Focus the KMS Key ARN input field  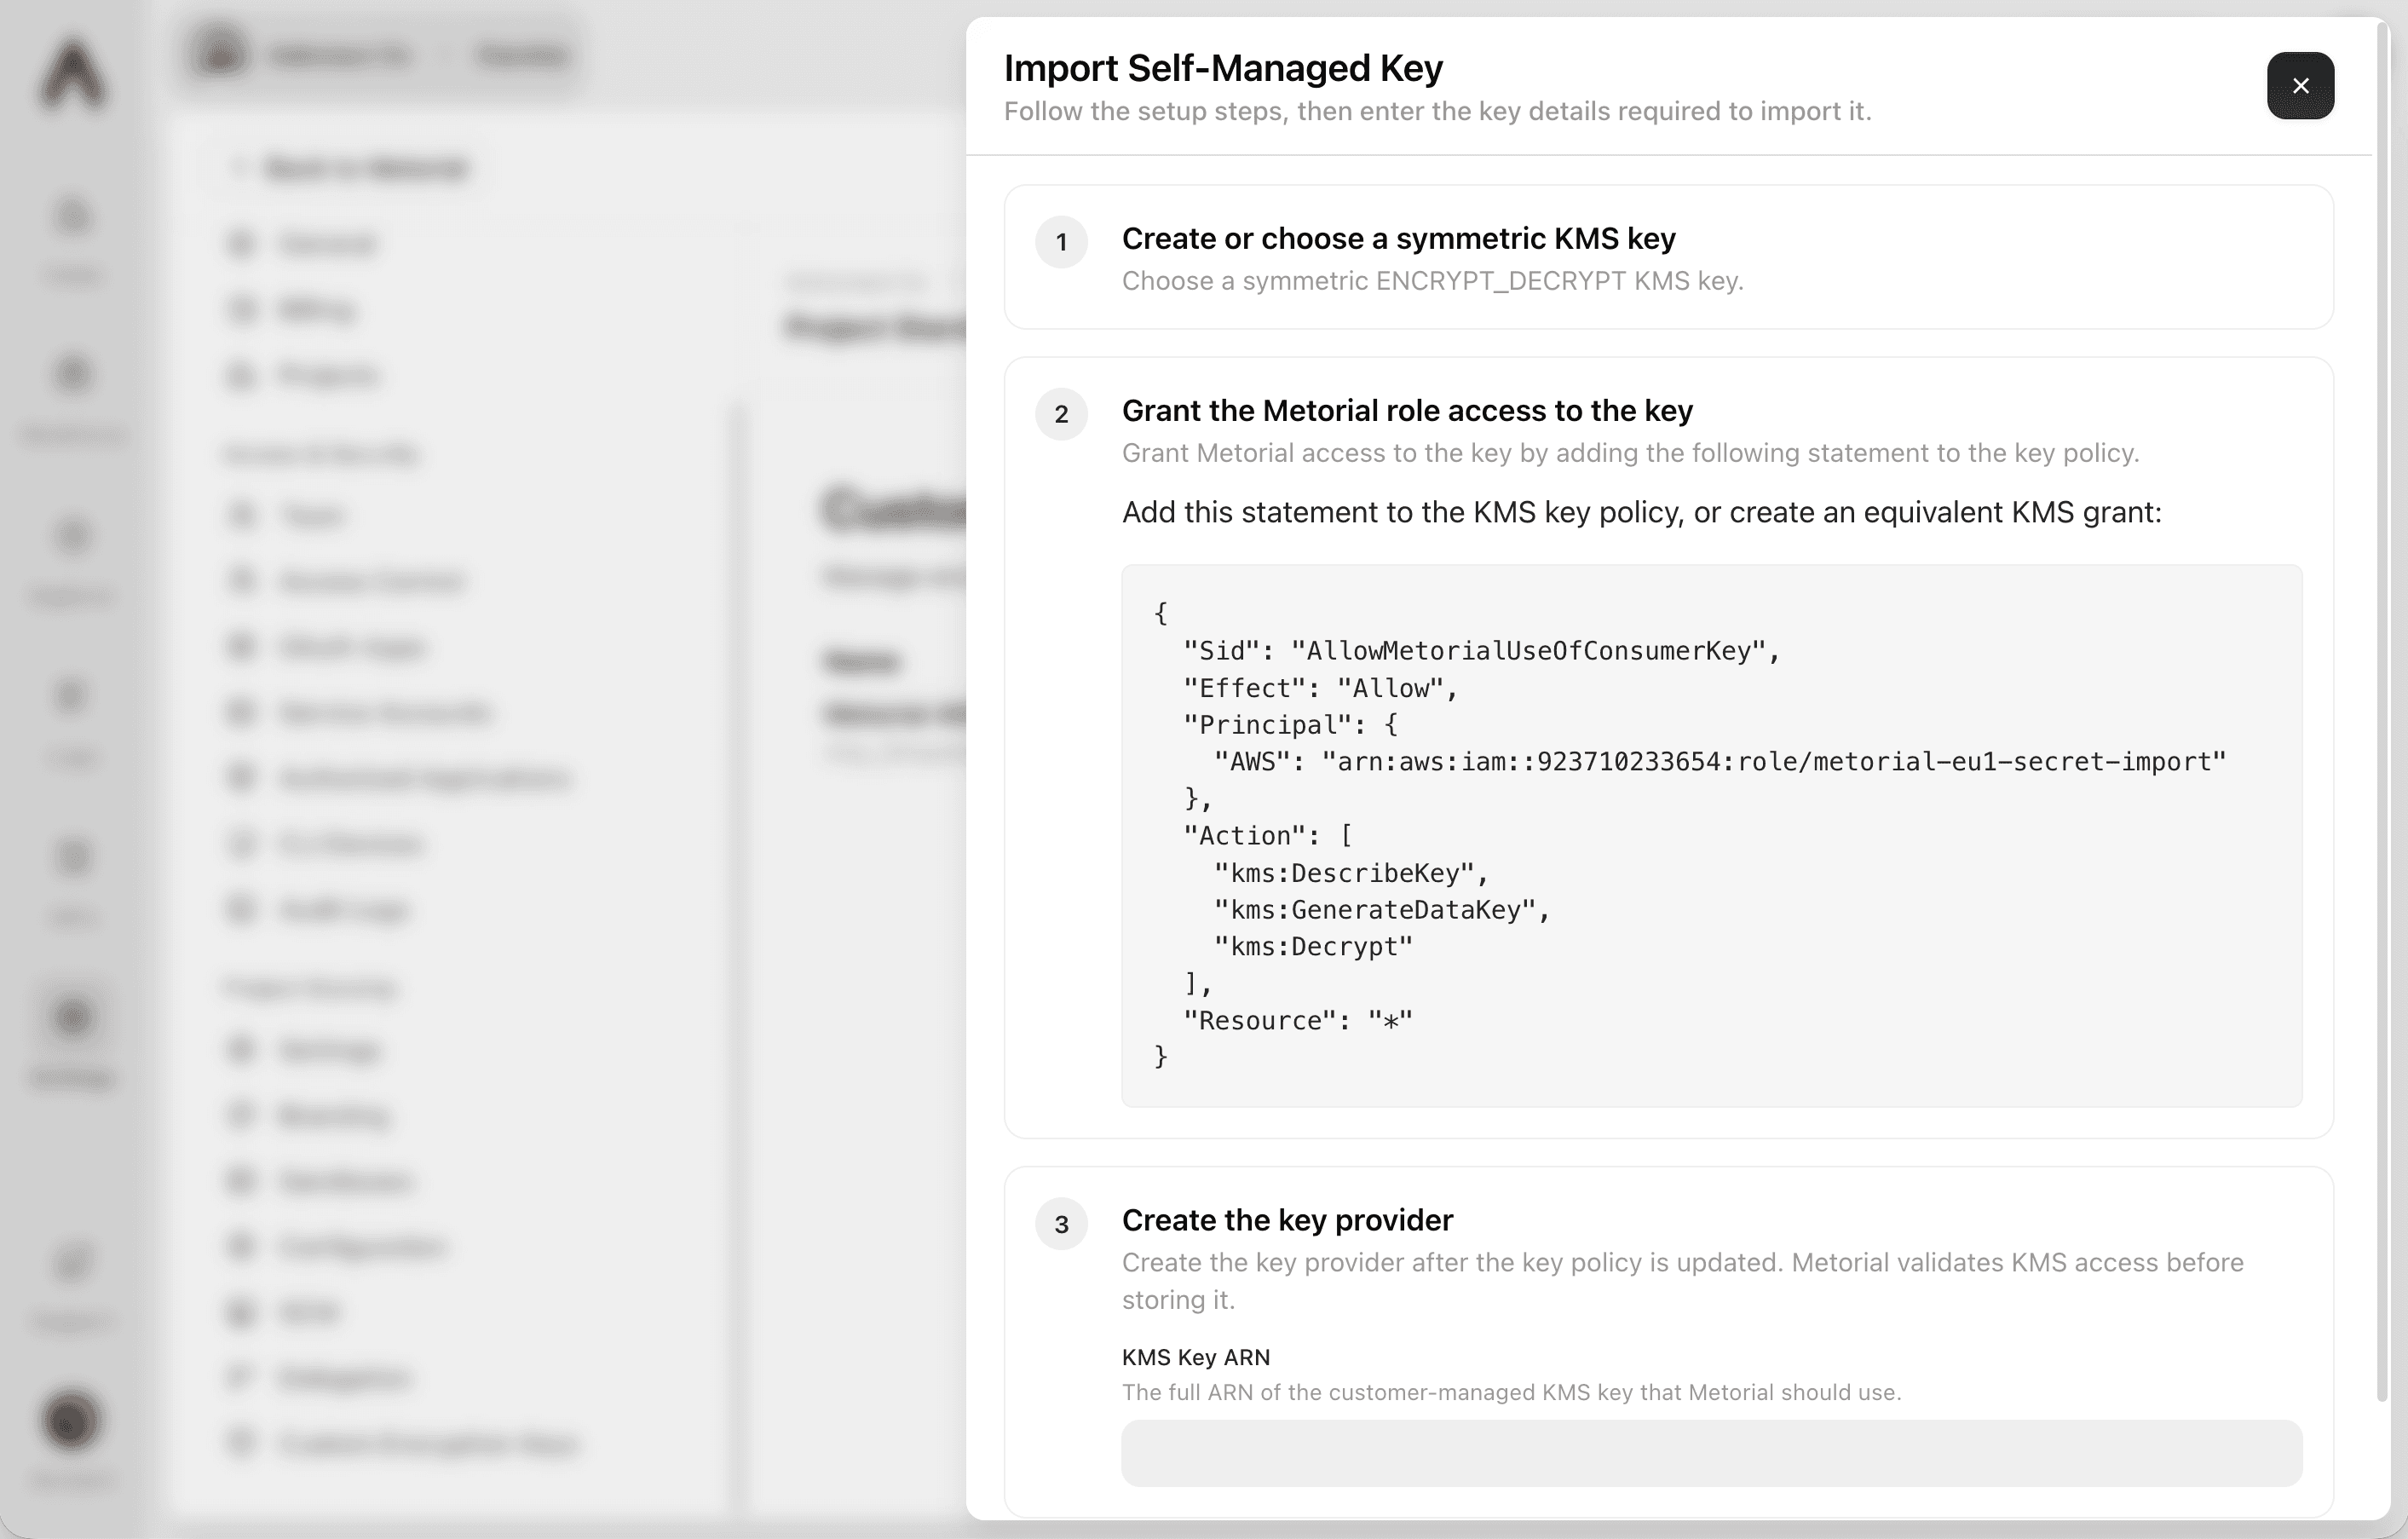coord(1711,1451)
